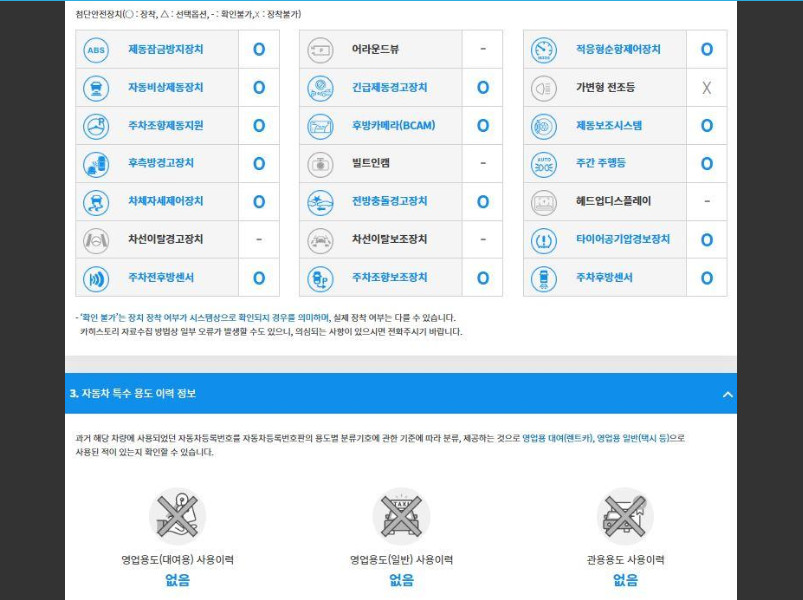Click the ABS 제동잠금방지장치 icon

pyautogui.click(x=96, y=49)
